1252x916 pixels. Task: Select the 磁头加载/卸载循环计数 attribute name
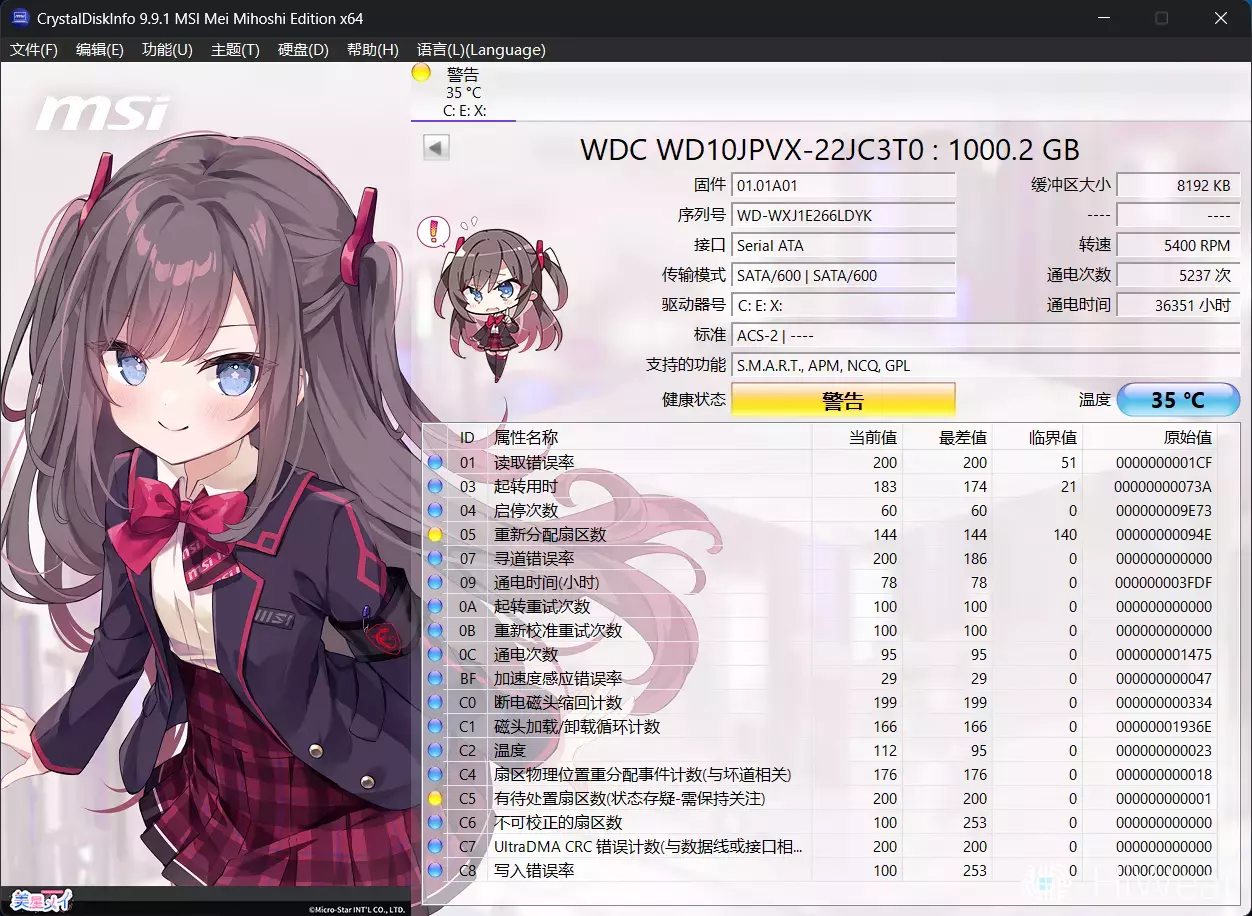[x=577, y=726]
